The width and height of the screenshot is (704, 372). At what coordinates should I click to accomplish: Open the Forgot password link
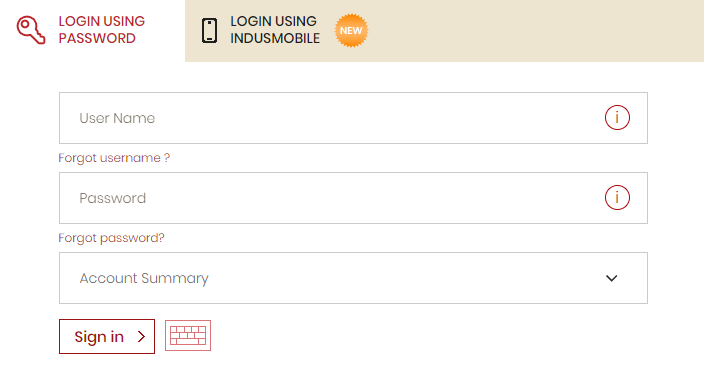tap(111, 238)
